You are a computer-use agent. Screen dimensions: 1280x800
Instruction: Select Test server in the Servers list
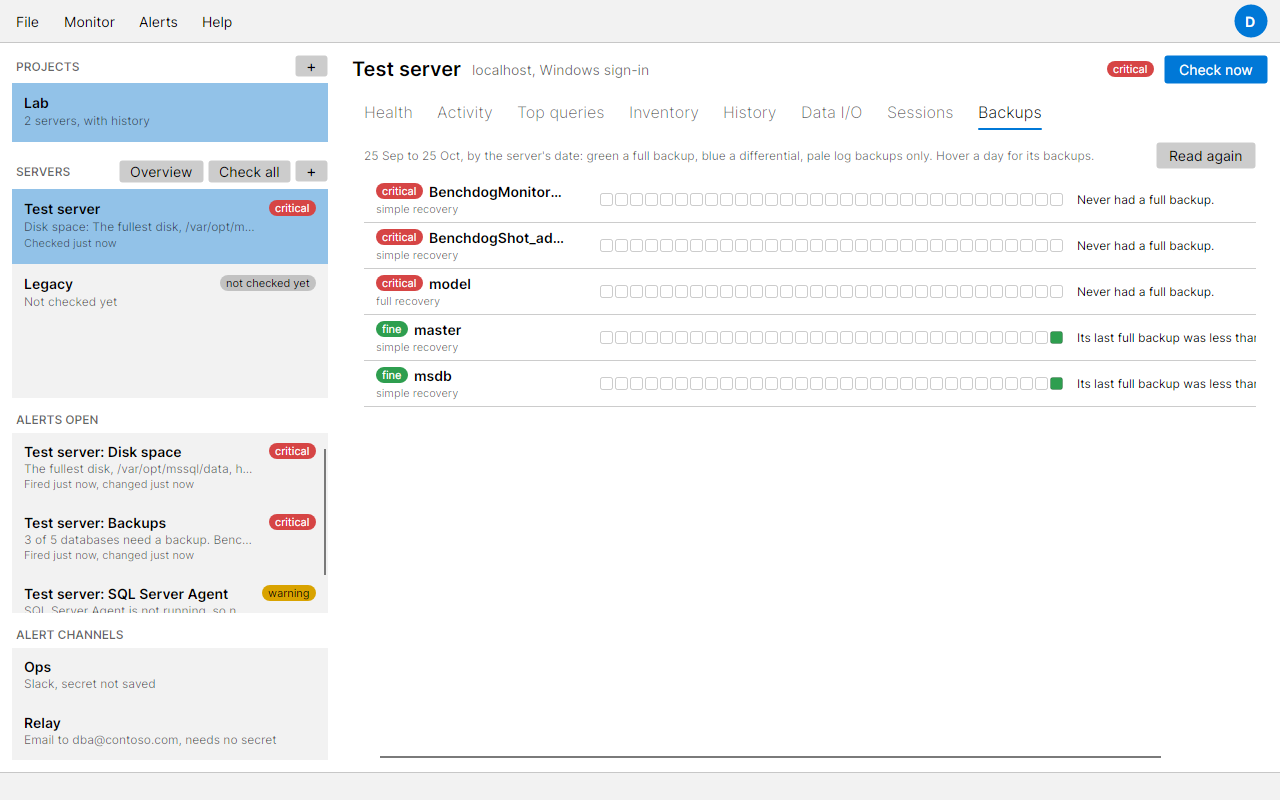(x=170, y=226)
